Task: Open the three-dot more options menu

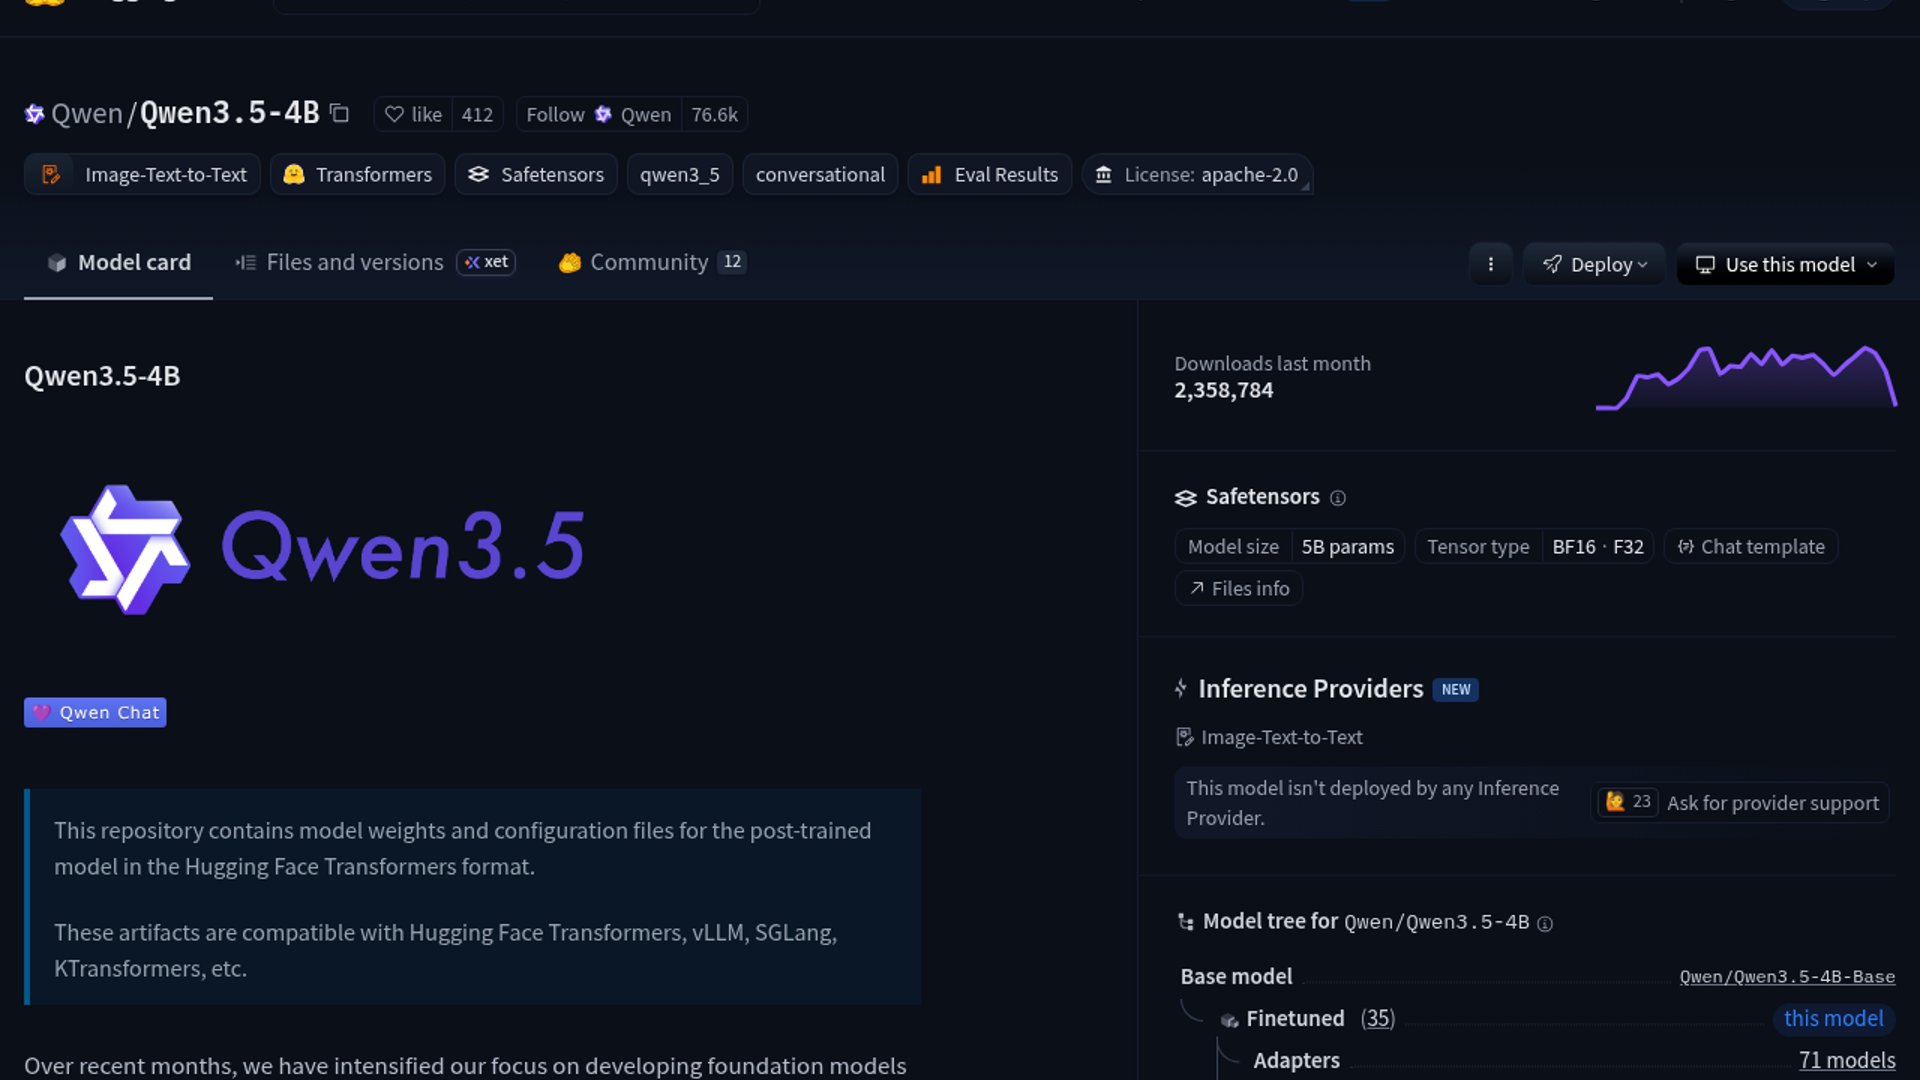Action: coord(1490,264)
